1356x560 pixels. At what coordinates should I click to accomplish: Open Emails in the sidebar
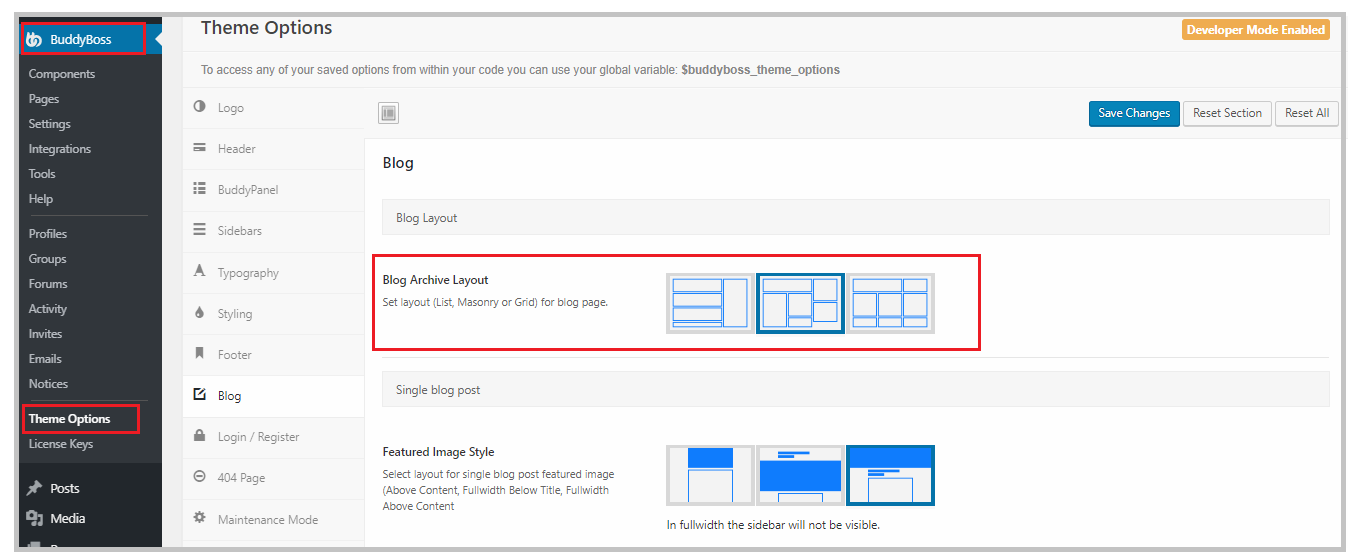point(45,359)
